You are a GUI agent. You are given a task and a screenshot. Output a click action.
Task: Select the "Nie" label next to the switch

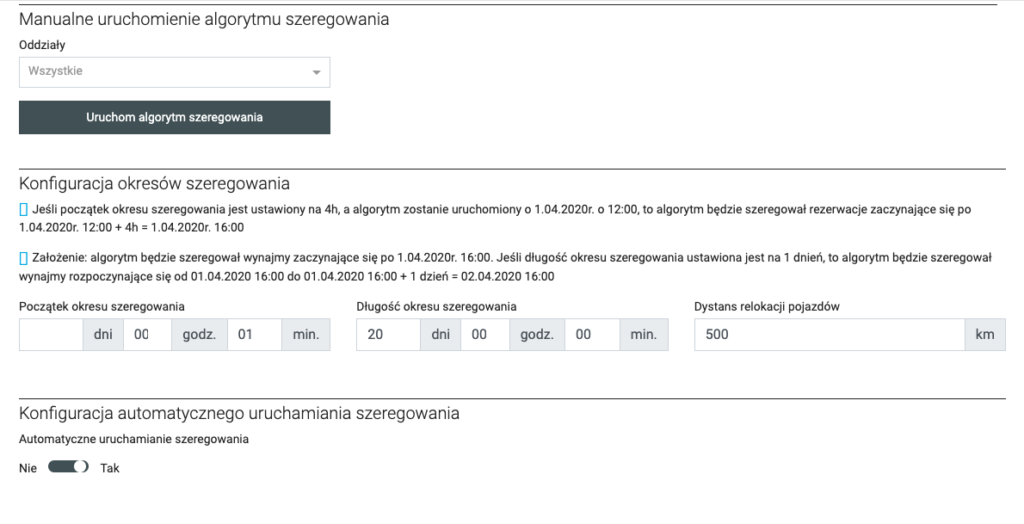click(28, 467)
